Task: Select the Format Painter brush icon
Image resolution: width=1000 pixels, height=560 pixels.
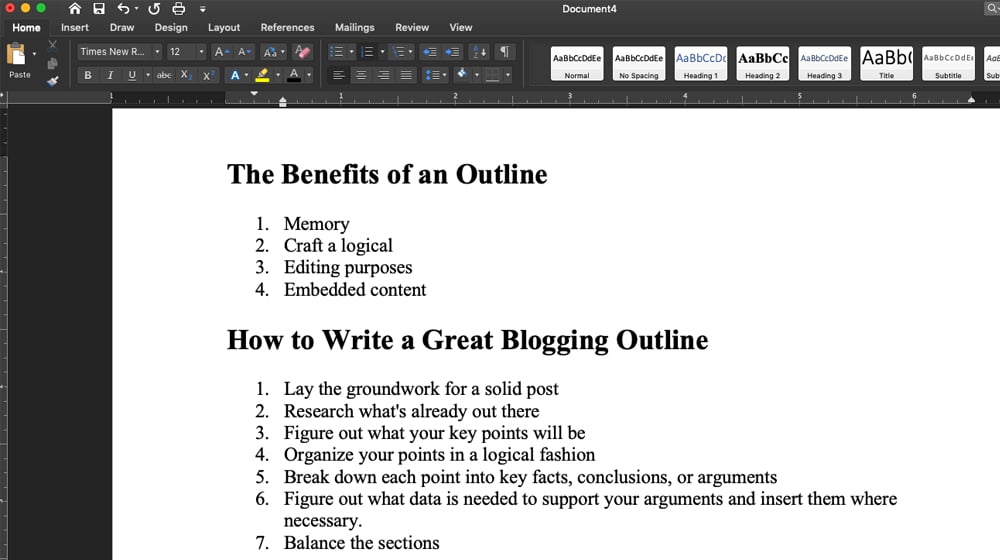Action: click(53, 81)
